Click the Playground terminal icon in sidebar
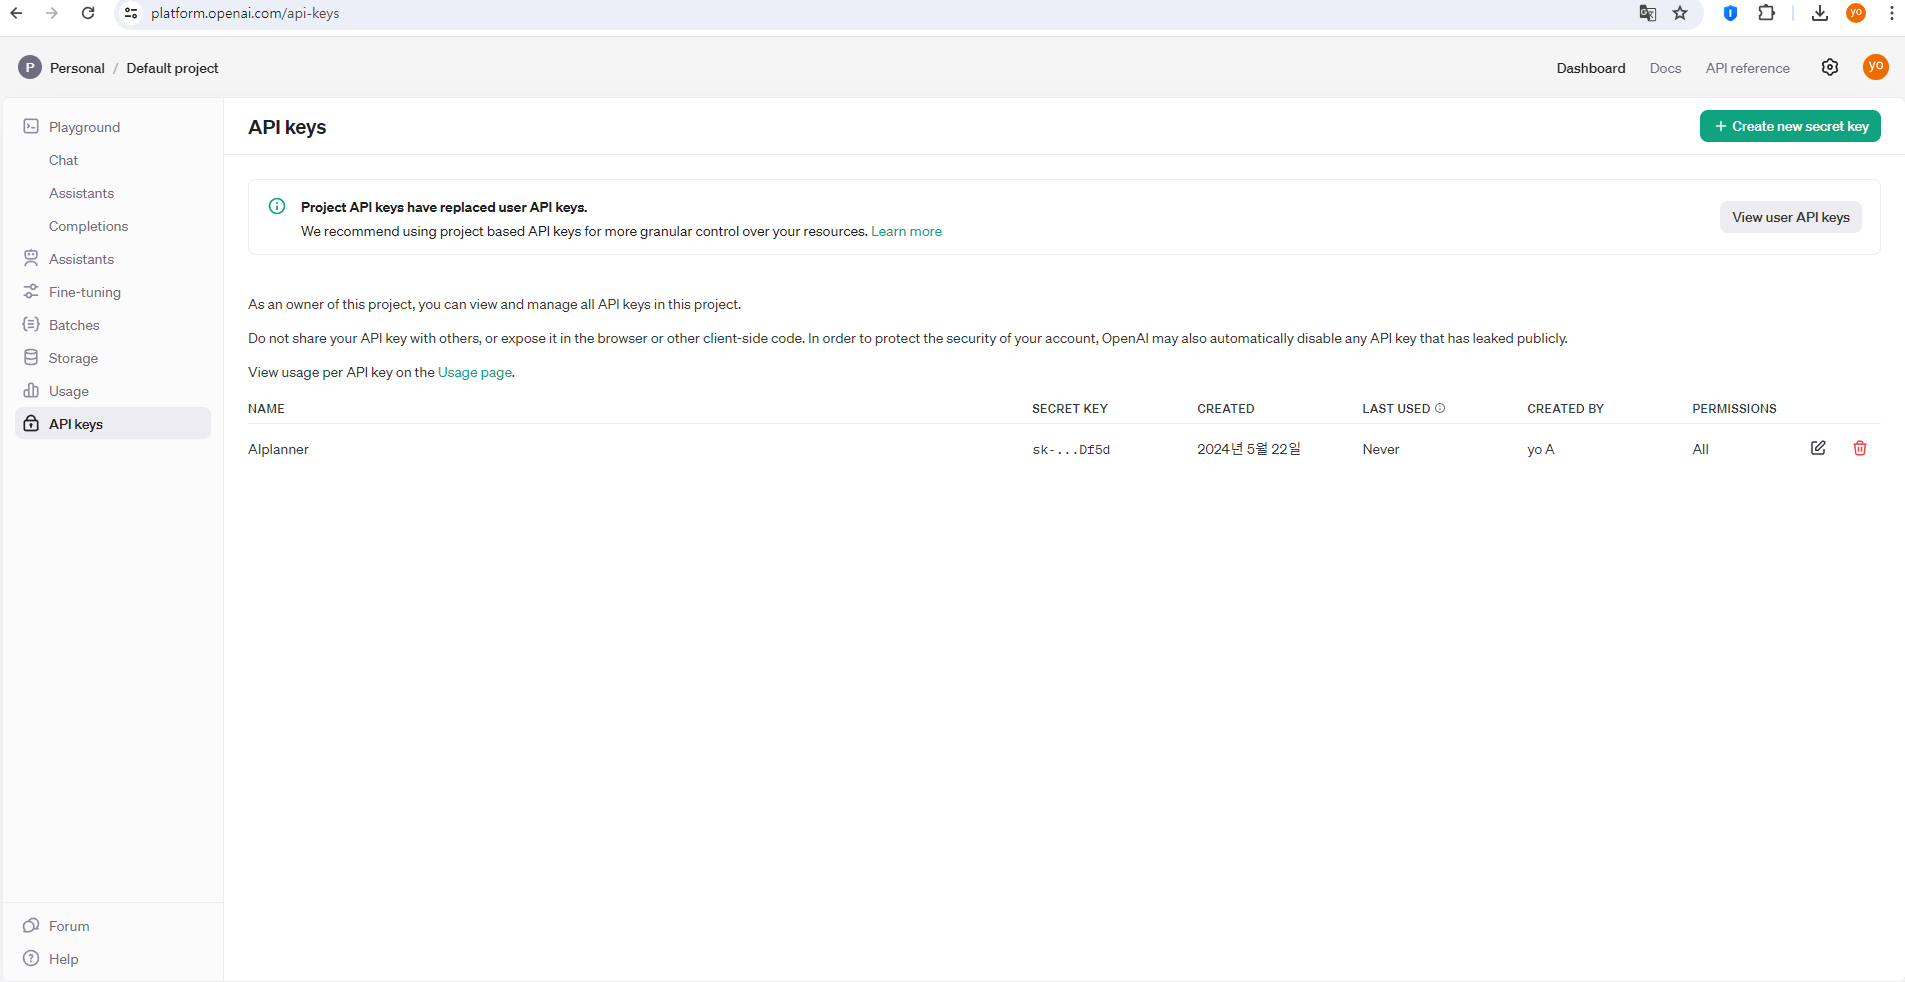This screenshot has width=1905, height=982. tap(31, 126)
